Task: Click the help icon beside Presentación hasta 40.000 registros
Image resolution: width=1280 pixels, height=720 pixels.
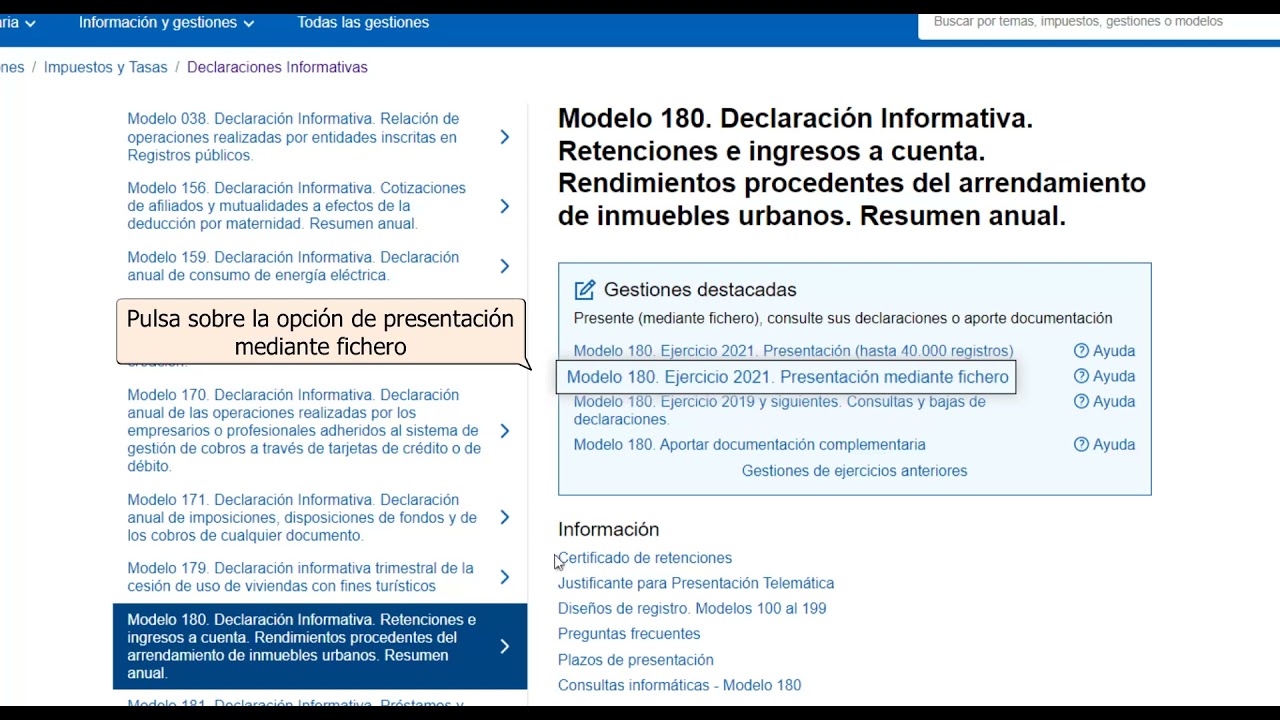Action: (1081, 351)
